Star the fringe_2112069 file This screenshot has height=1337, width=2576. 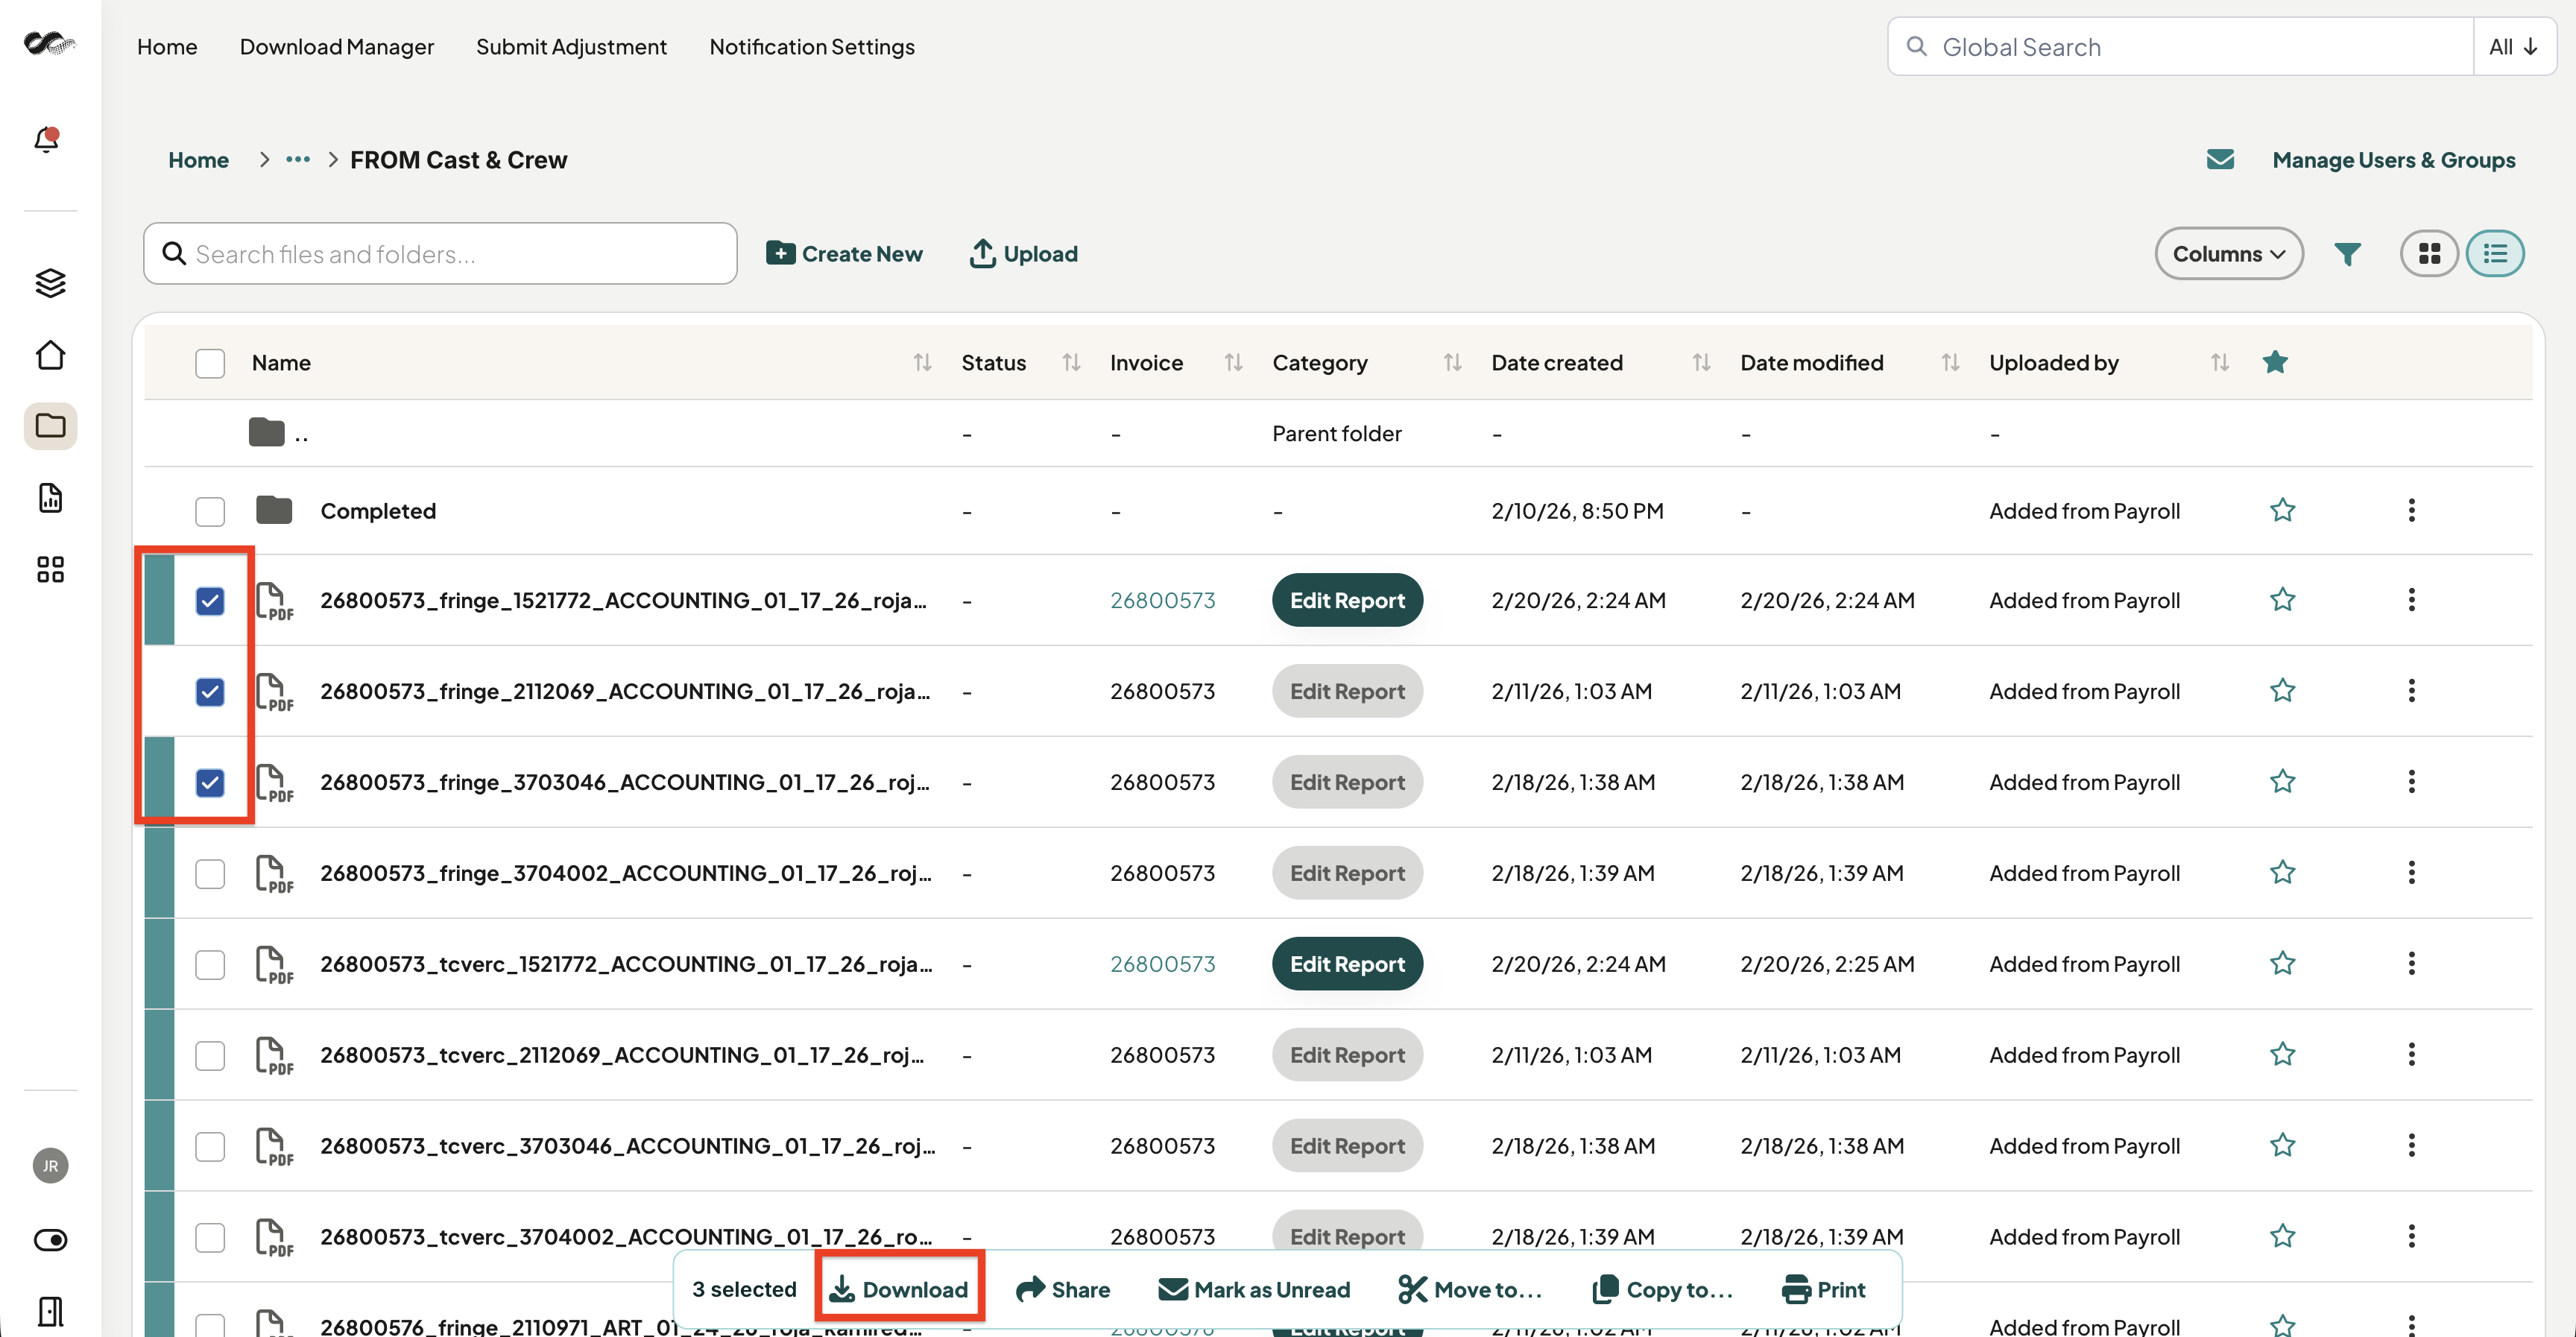click(2282, 691)
